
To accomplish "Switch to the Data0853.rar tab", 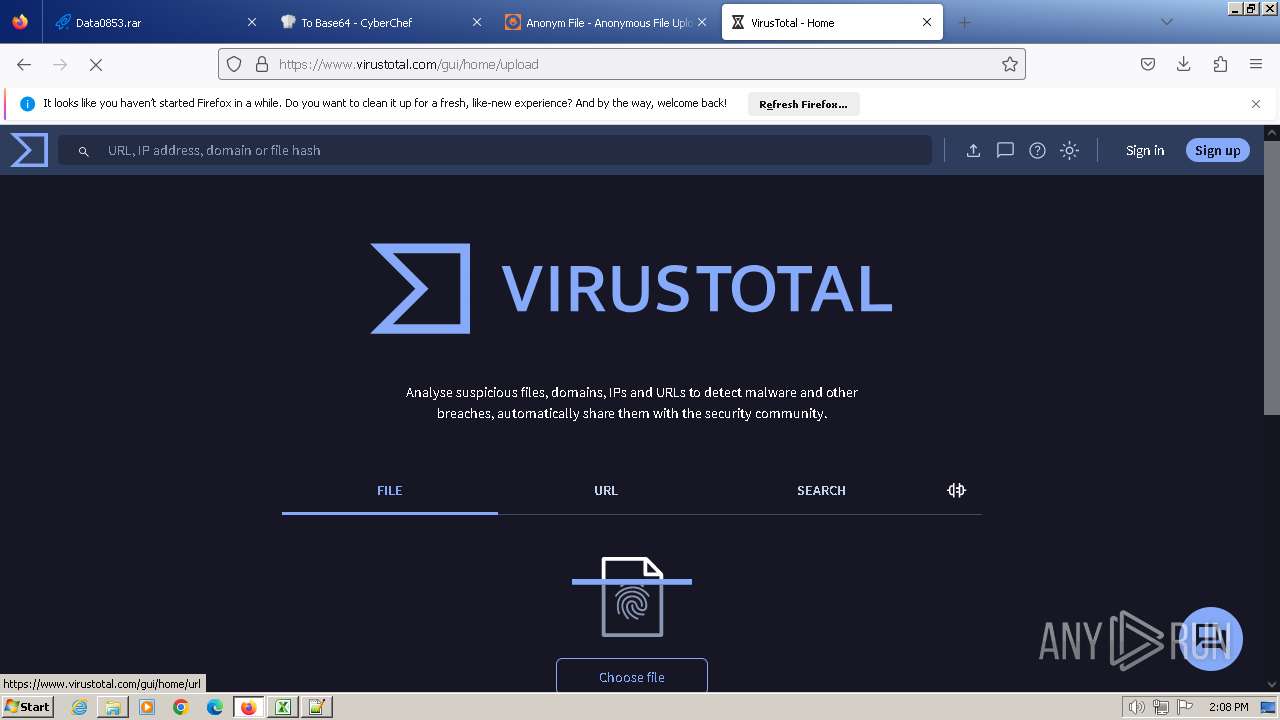I will click(x=155, y=22).
